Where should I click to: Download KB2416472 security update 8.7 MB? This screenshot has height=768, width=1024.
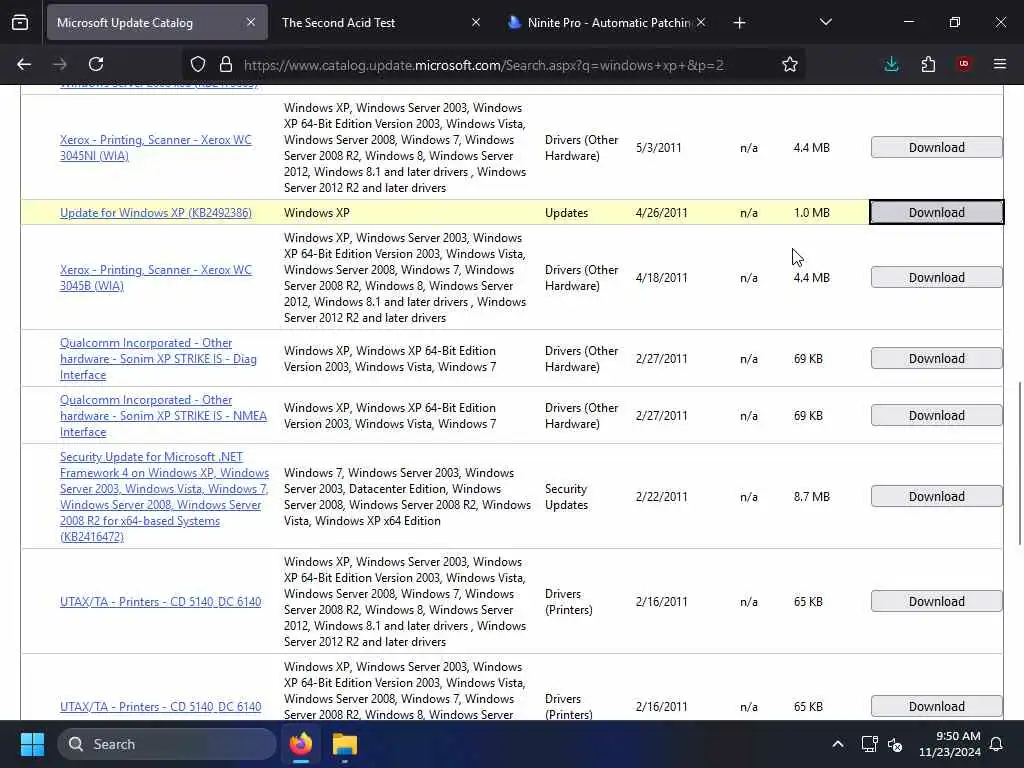936,496
